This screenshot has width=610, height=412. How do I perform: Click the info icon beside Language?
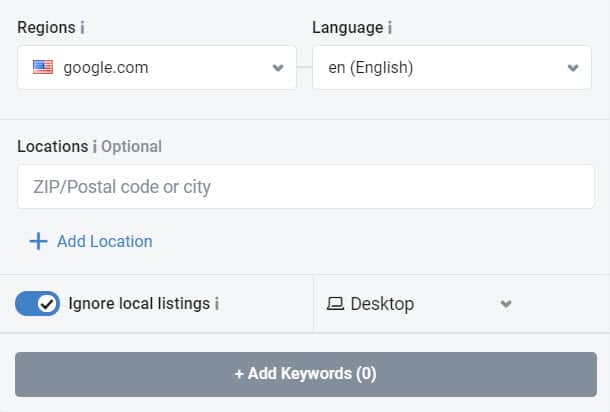click(390, 28)
